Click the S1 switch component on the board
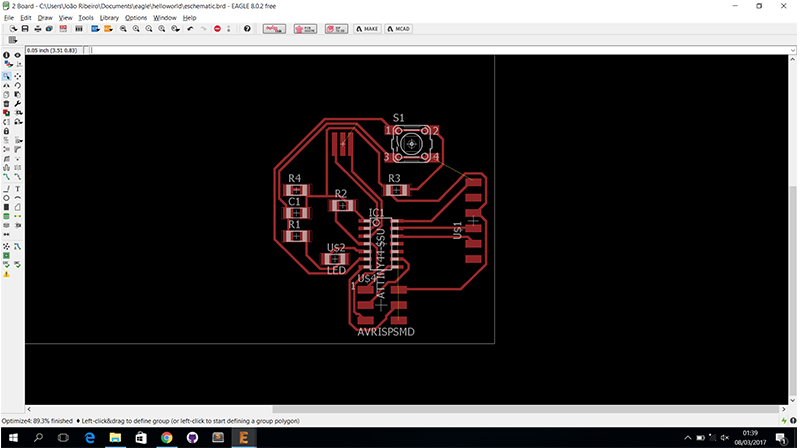Image resolution: width=800 pixels, height=448 pixels. [412, 144]
